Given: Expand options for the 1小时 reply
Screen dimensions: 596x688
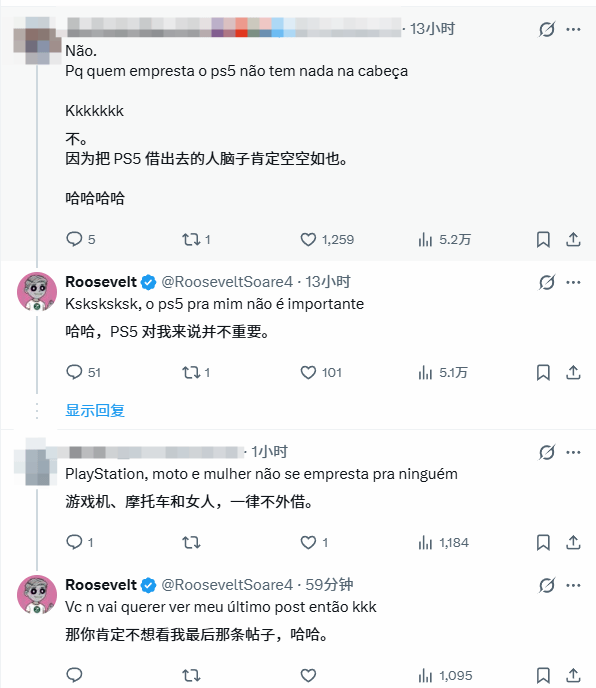Looking at the screenshot, I should (x=573, y=452).
